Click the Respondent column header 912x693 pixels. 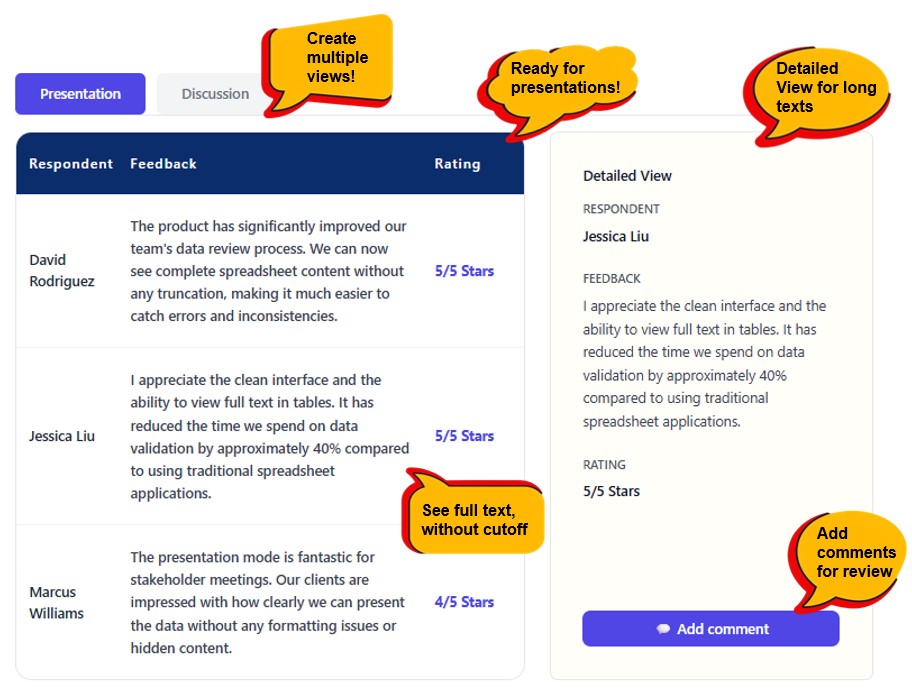click(x=70, y=164)
